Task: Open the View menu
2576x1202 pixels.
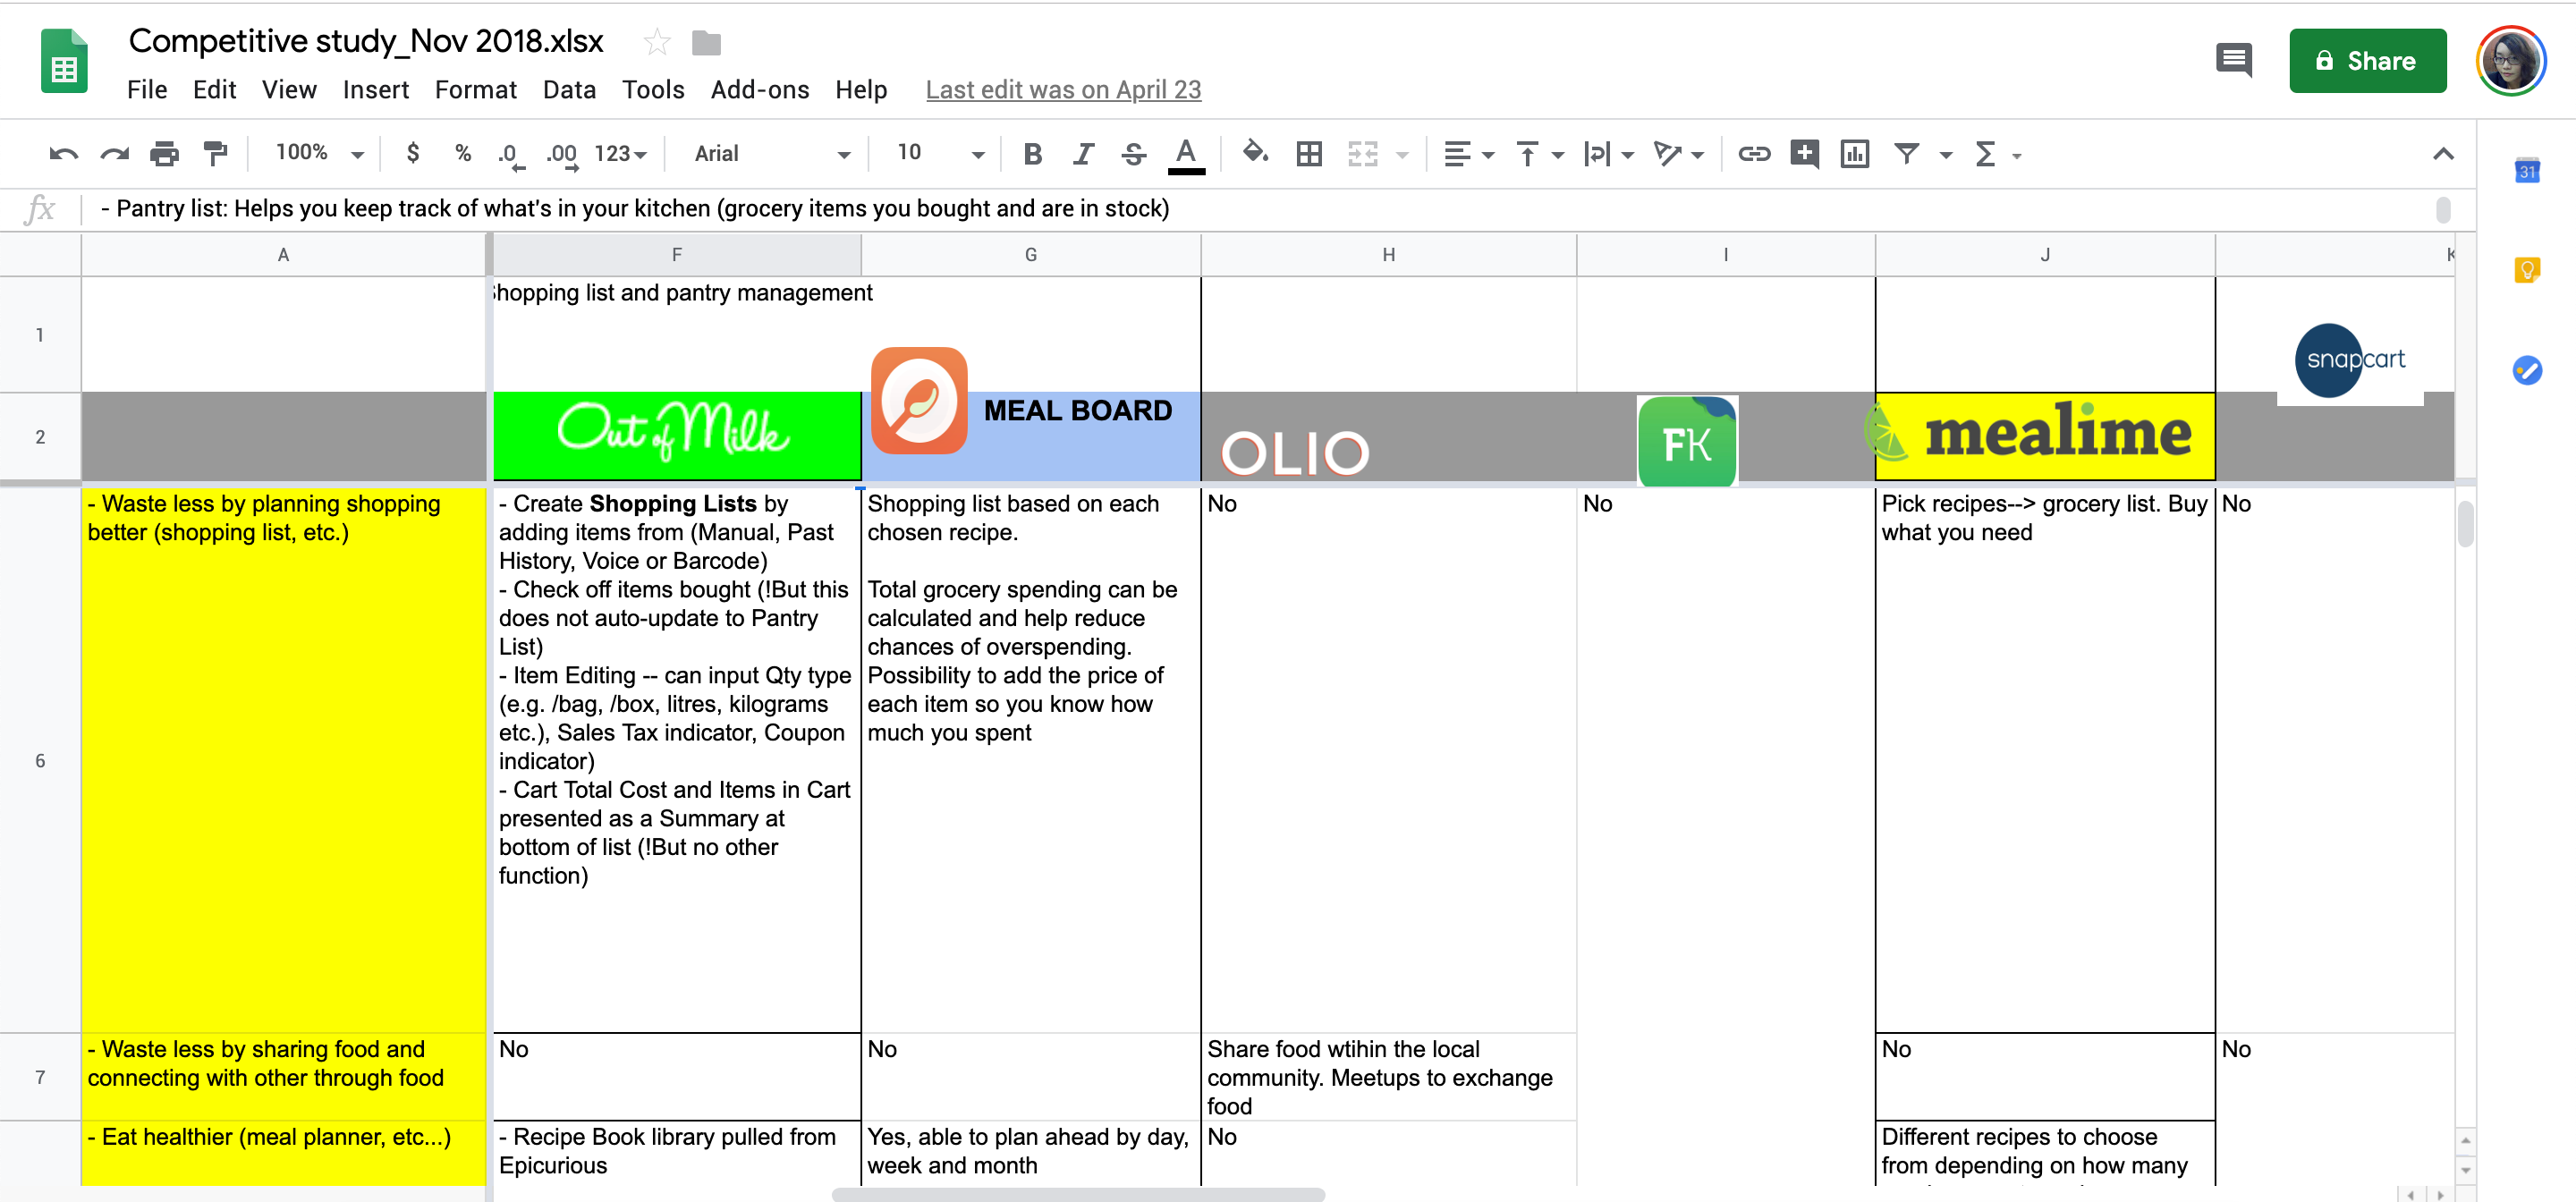Action: [x=289, y=90]
